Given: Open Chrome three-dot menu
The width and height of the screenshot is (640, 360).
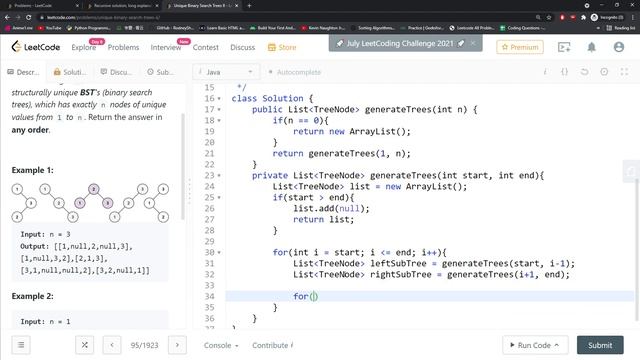Looking at the screenshot, I should pyautogui.click(x=633, y=17).
